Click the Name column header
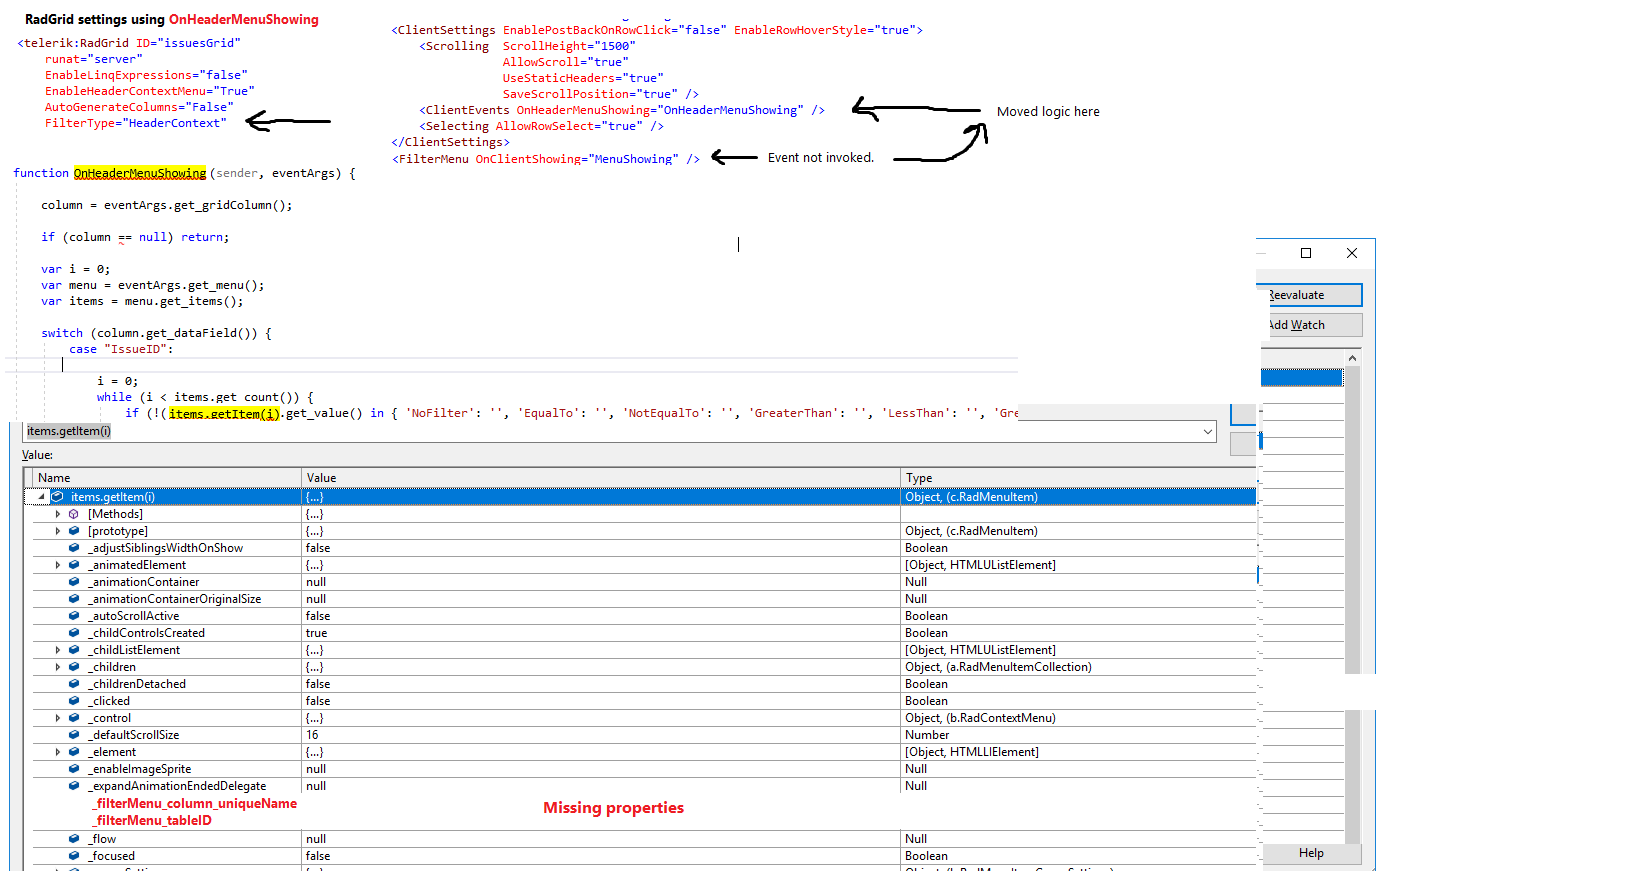 167,478
